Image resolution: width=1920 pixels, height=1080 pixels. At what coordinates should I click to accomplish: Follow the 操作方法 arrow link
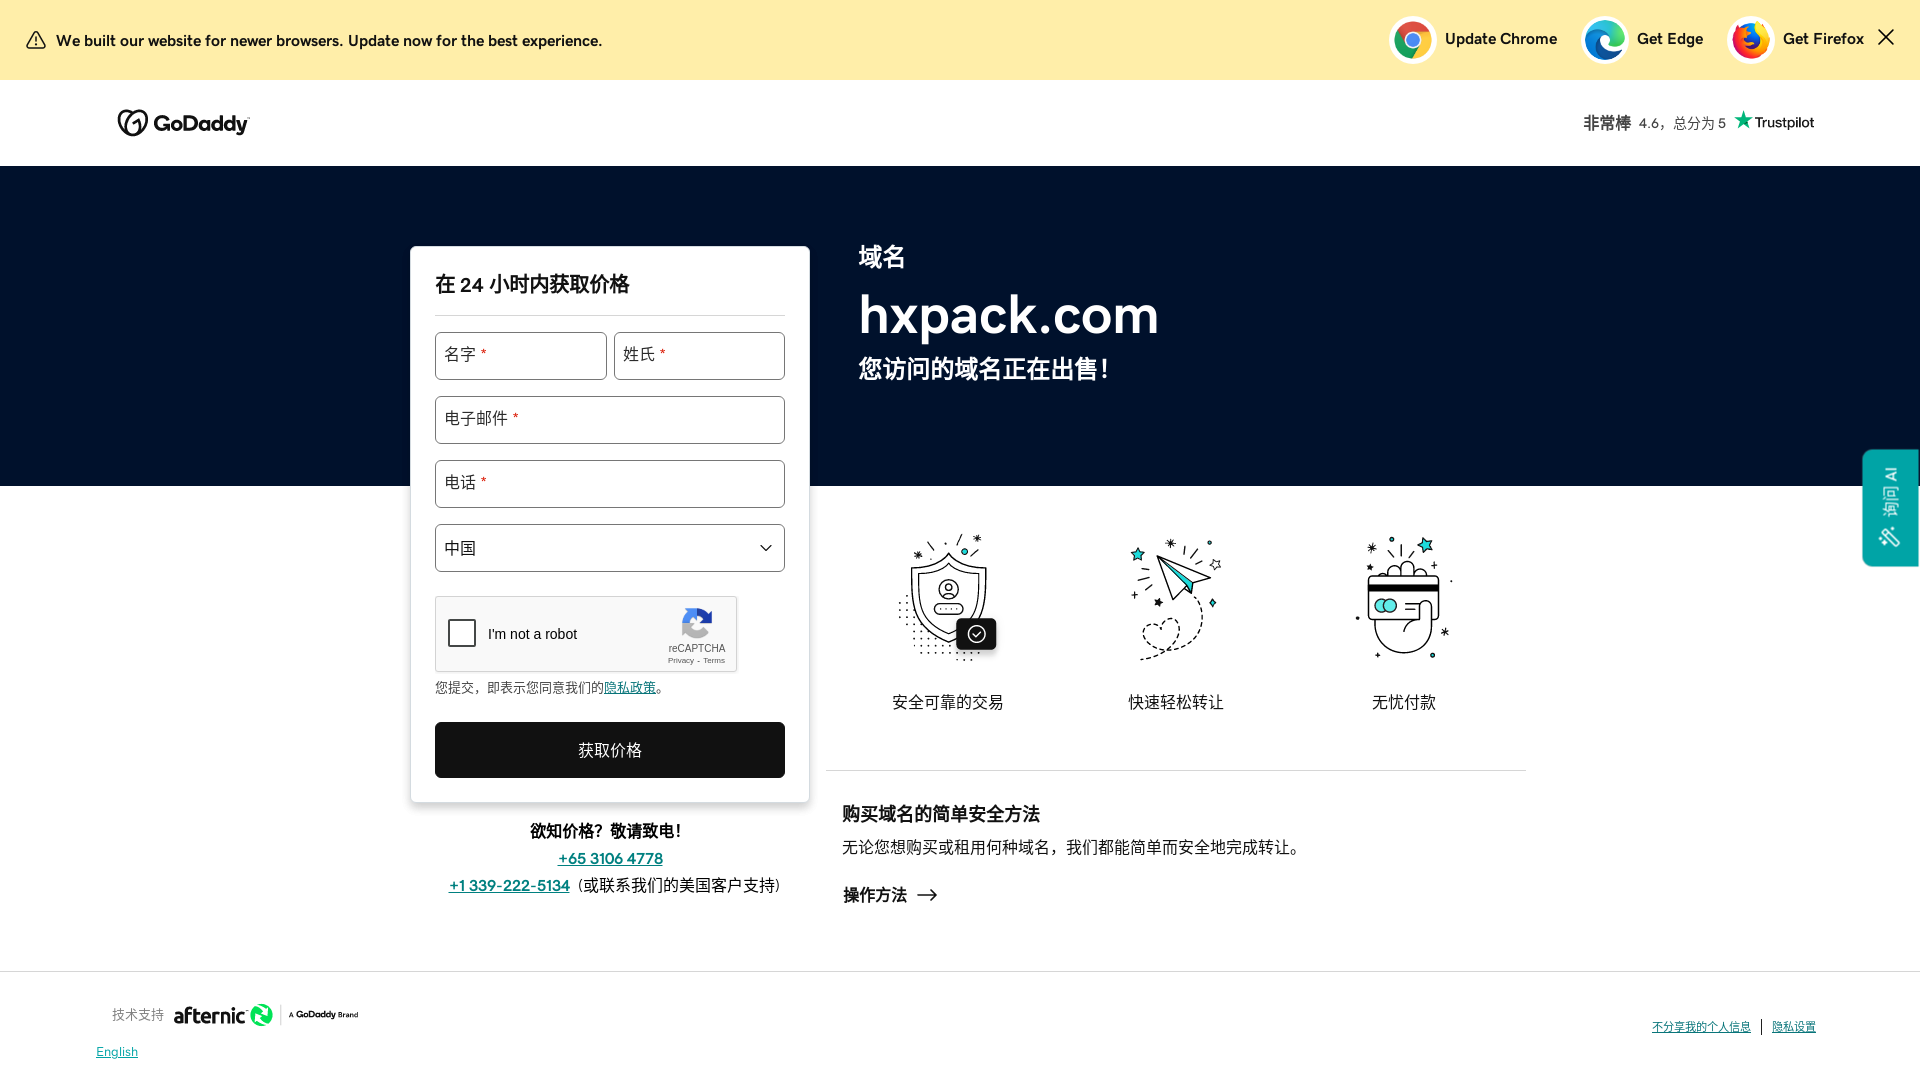click(x=890, y=895)
